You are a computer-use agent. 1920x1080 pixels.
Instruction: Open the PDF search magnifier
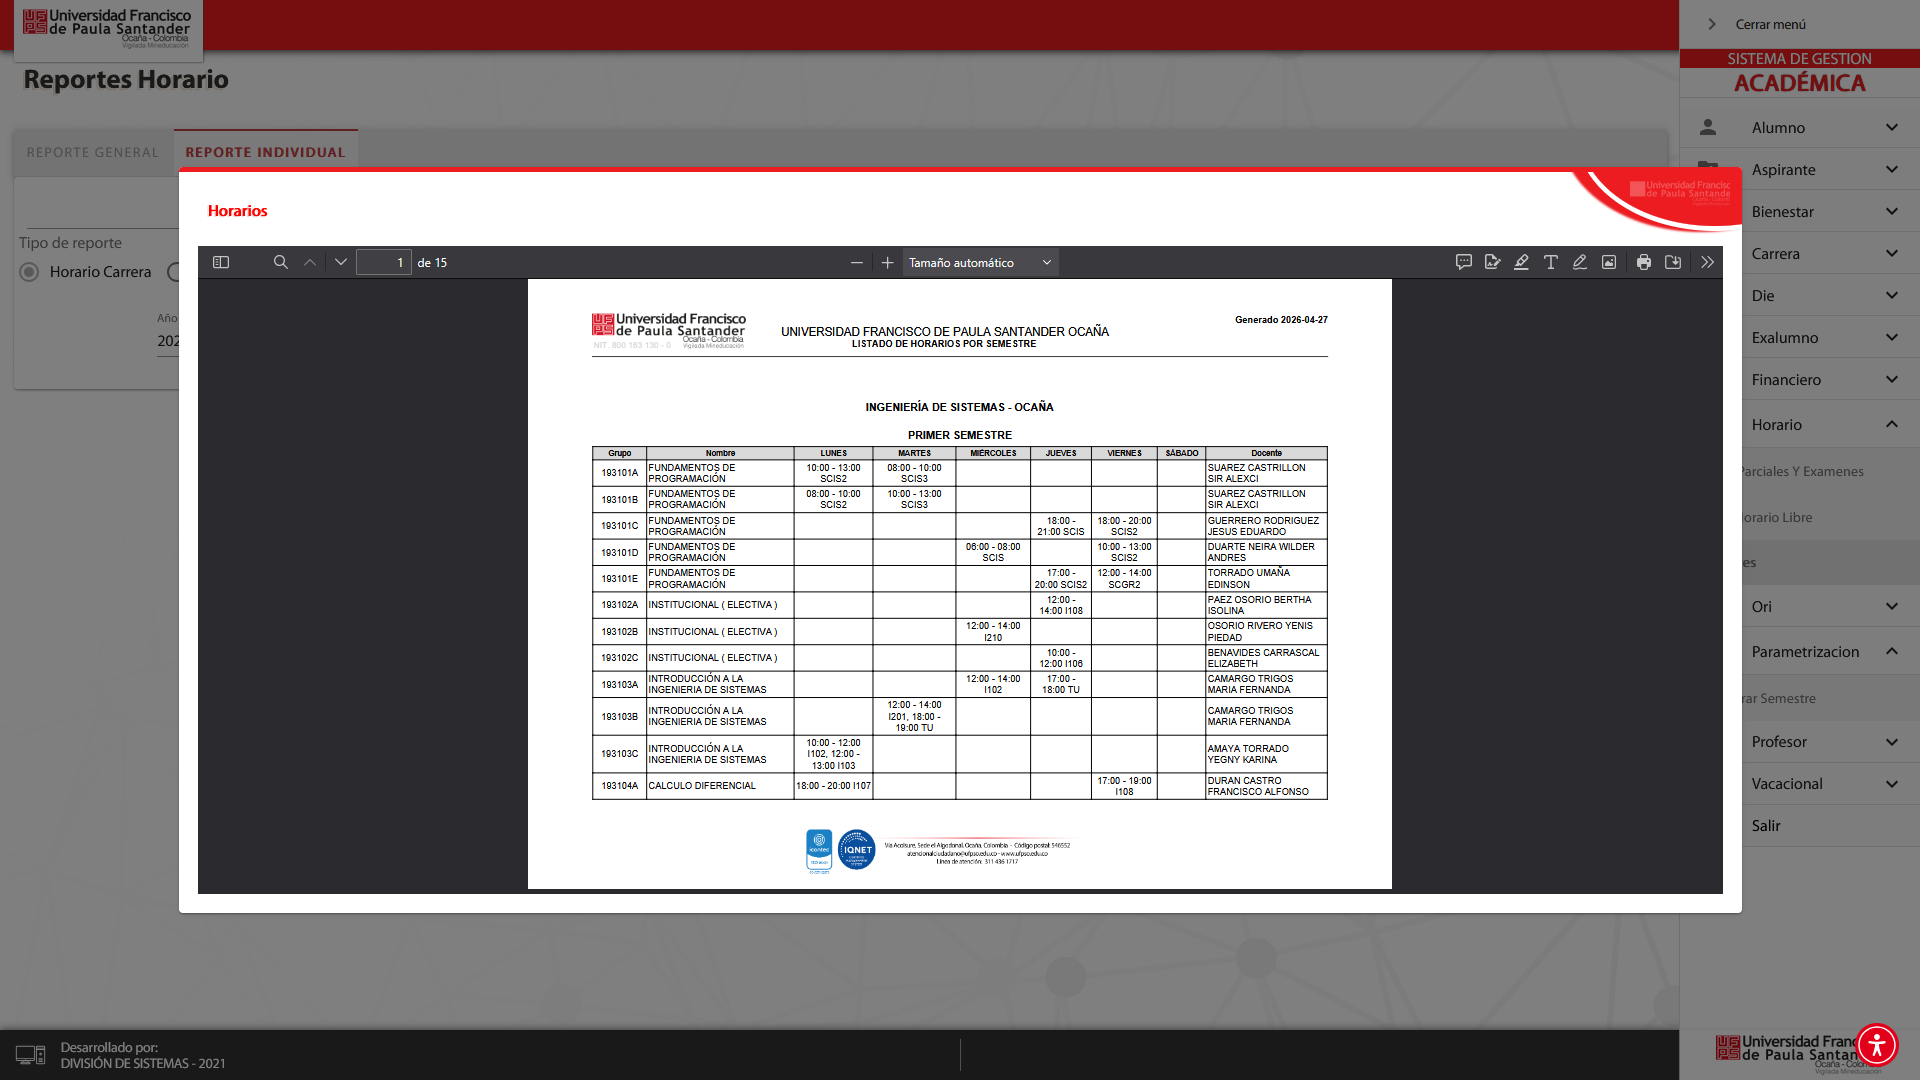coord(281,262)
